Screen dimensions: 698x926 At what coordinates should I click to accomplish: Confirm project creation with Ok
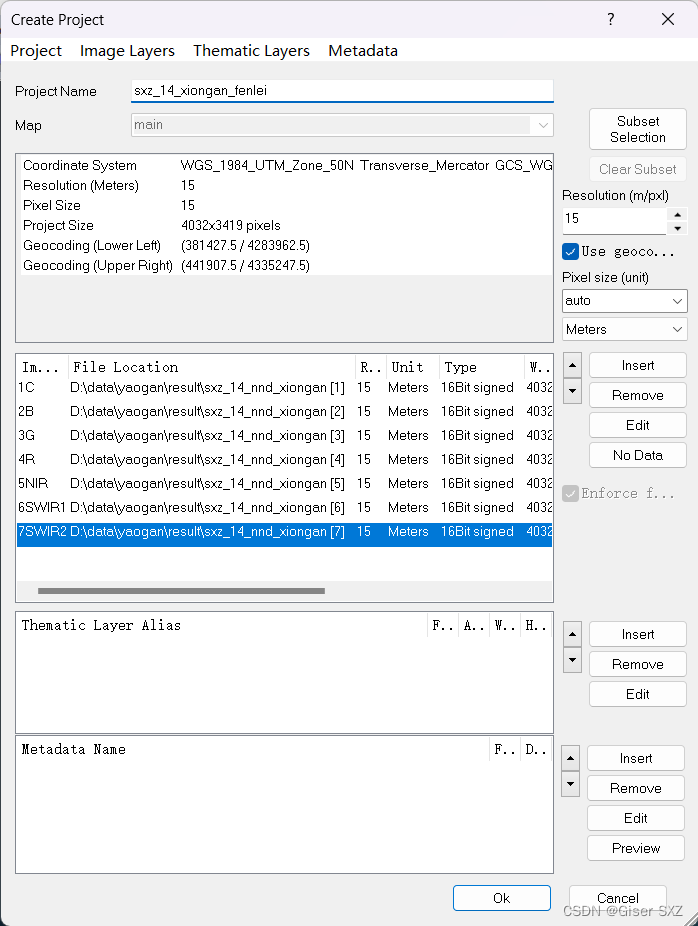[x=502, y=898]
